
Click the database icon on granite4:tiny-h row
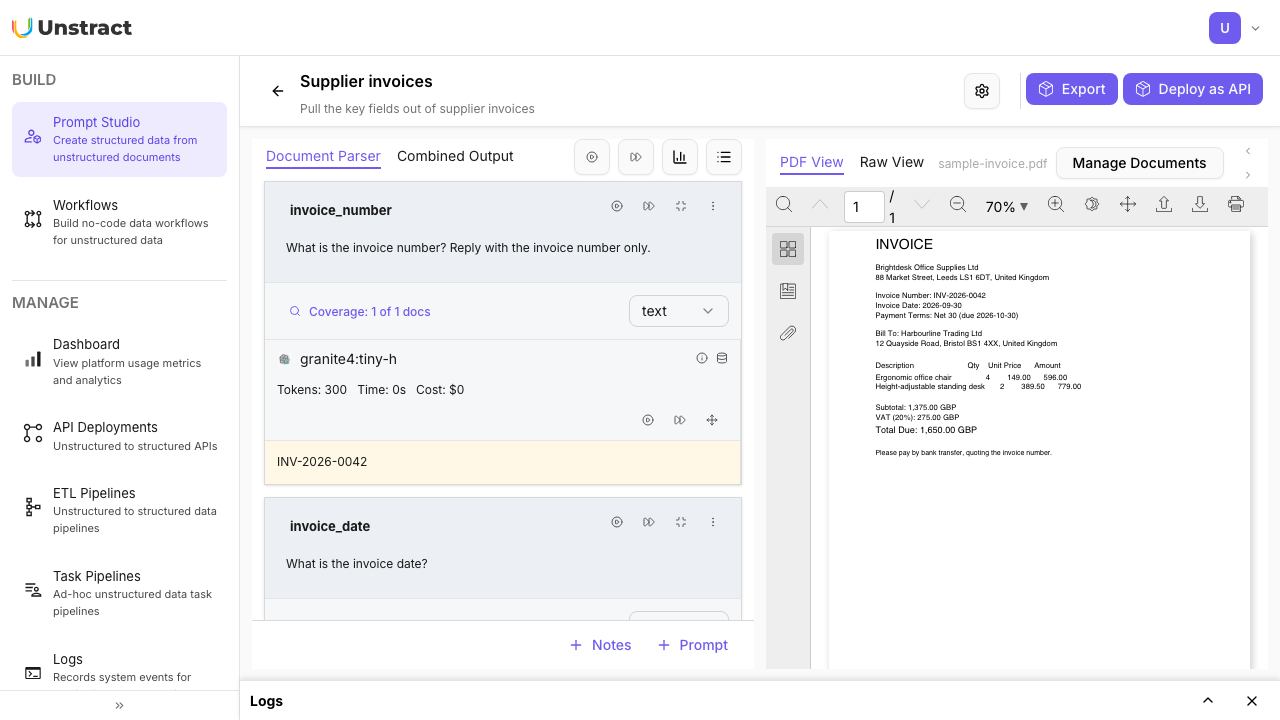tap(722, 358)
